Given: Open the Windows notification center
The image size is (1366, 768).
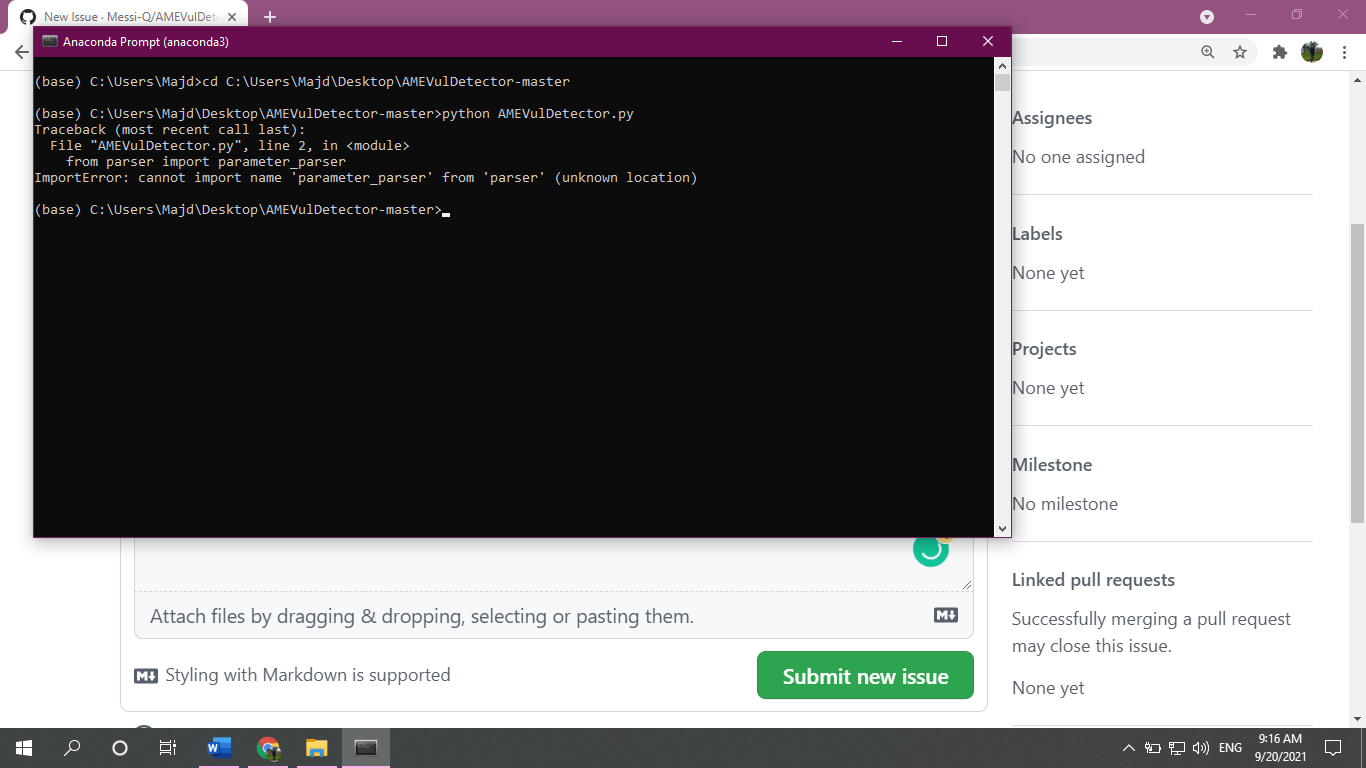Looking at the screenshot, I should 1333,748.
